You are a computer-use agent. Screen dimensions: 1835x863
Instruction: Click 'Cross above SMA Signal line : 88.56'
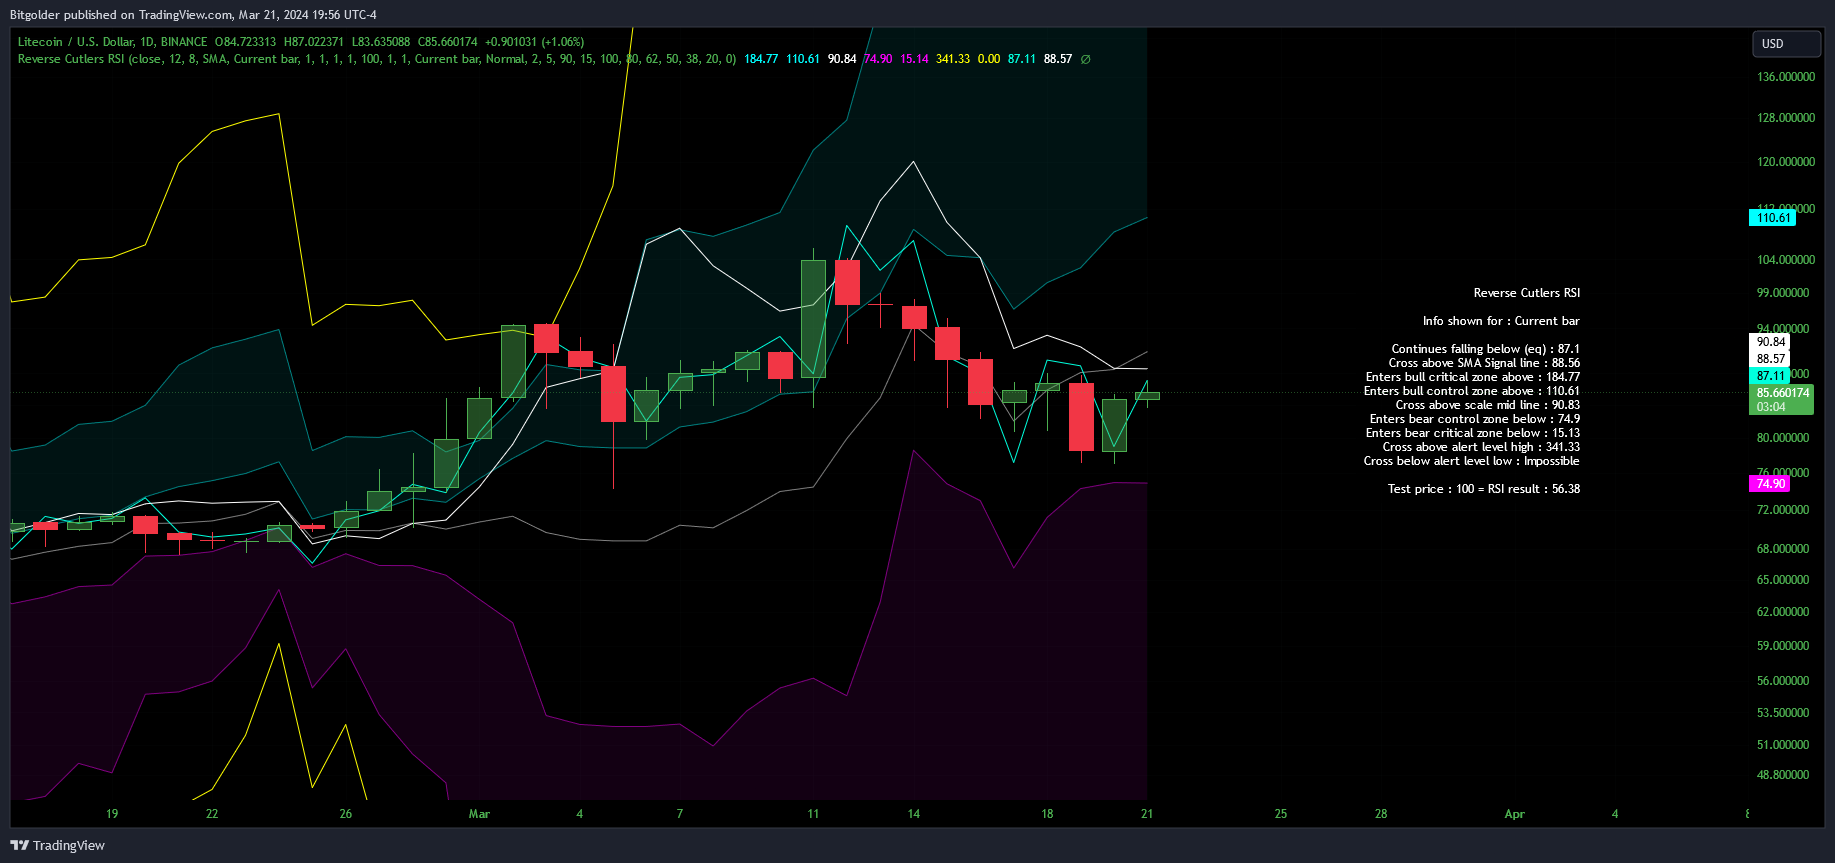pos(1484,363)
